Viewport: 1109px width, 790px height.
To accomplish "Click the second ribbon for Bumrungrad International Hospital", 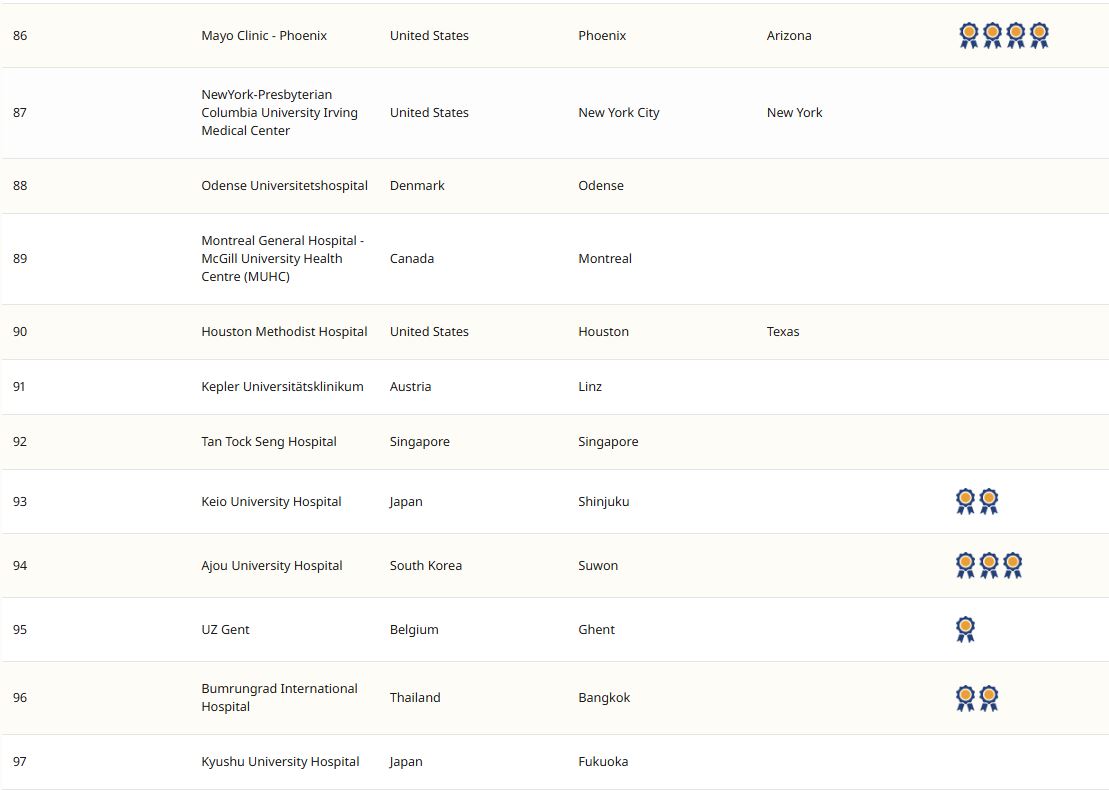I will 989,698.
